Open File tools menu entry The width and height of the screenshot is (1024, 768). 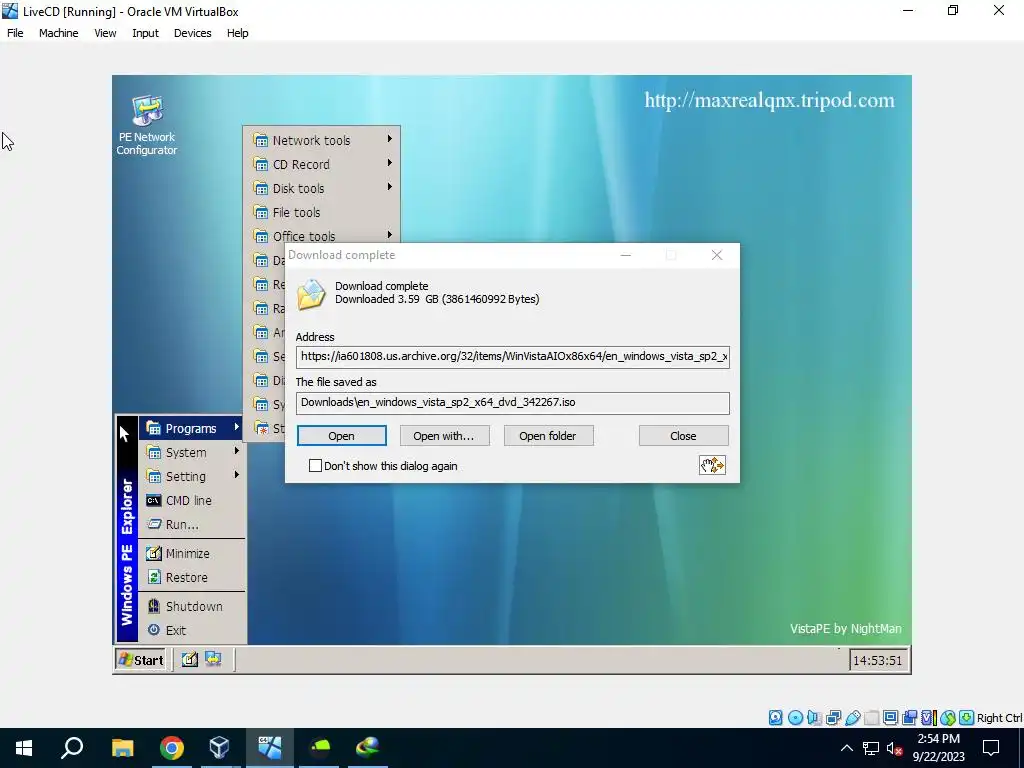321,212
